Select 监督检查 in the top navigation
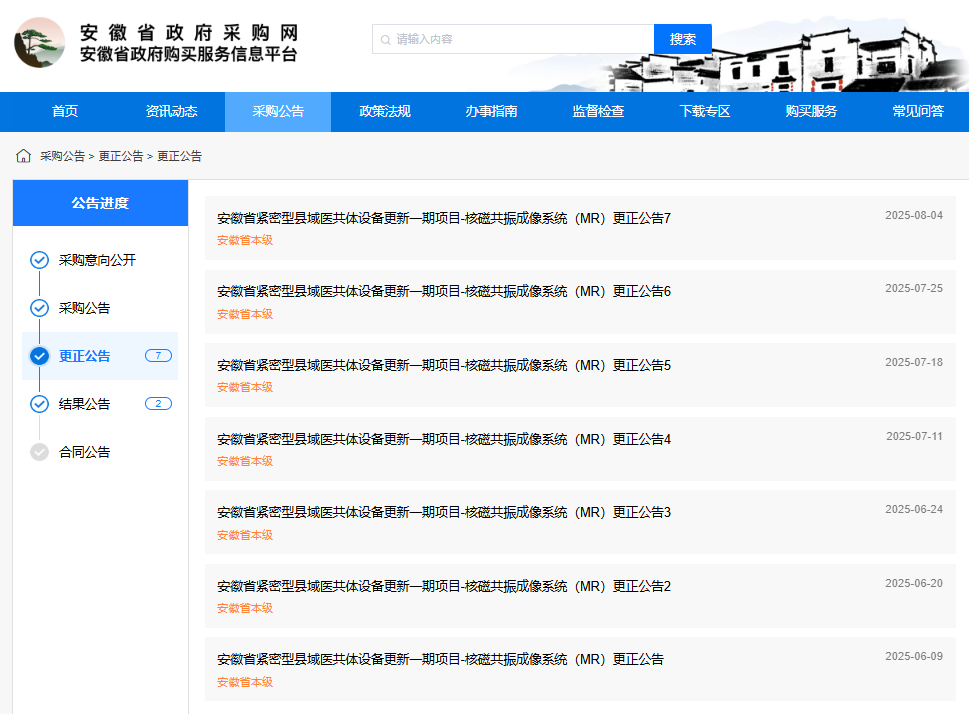The width and height of the screenshot is (969, 714). pyautogui.click(x=597, y=111)
